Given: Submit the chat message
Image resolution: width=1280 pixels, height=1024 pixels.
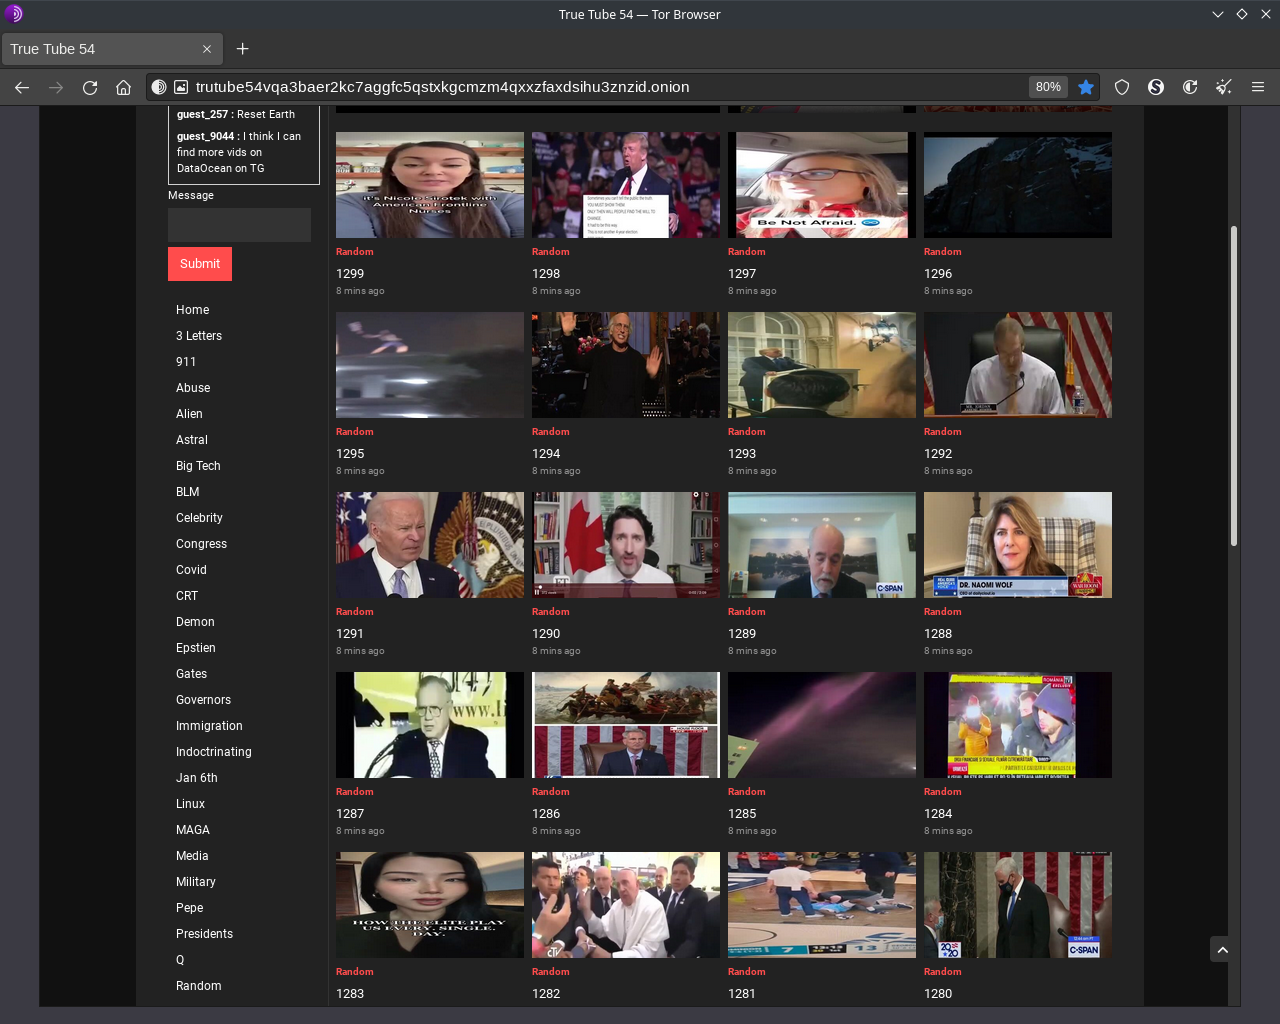Looking at the screenshot, I should coord(200,264).
